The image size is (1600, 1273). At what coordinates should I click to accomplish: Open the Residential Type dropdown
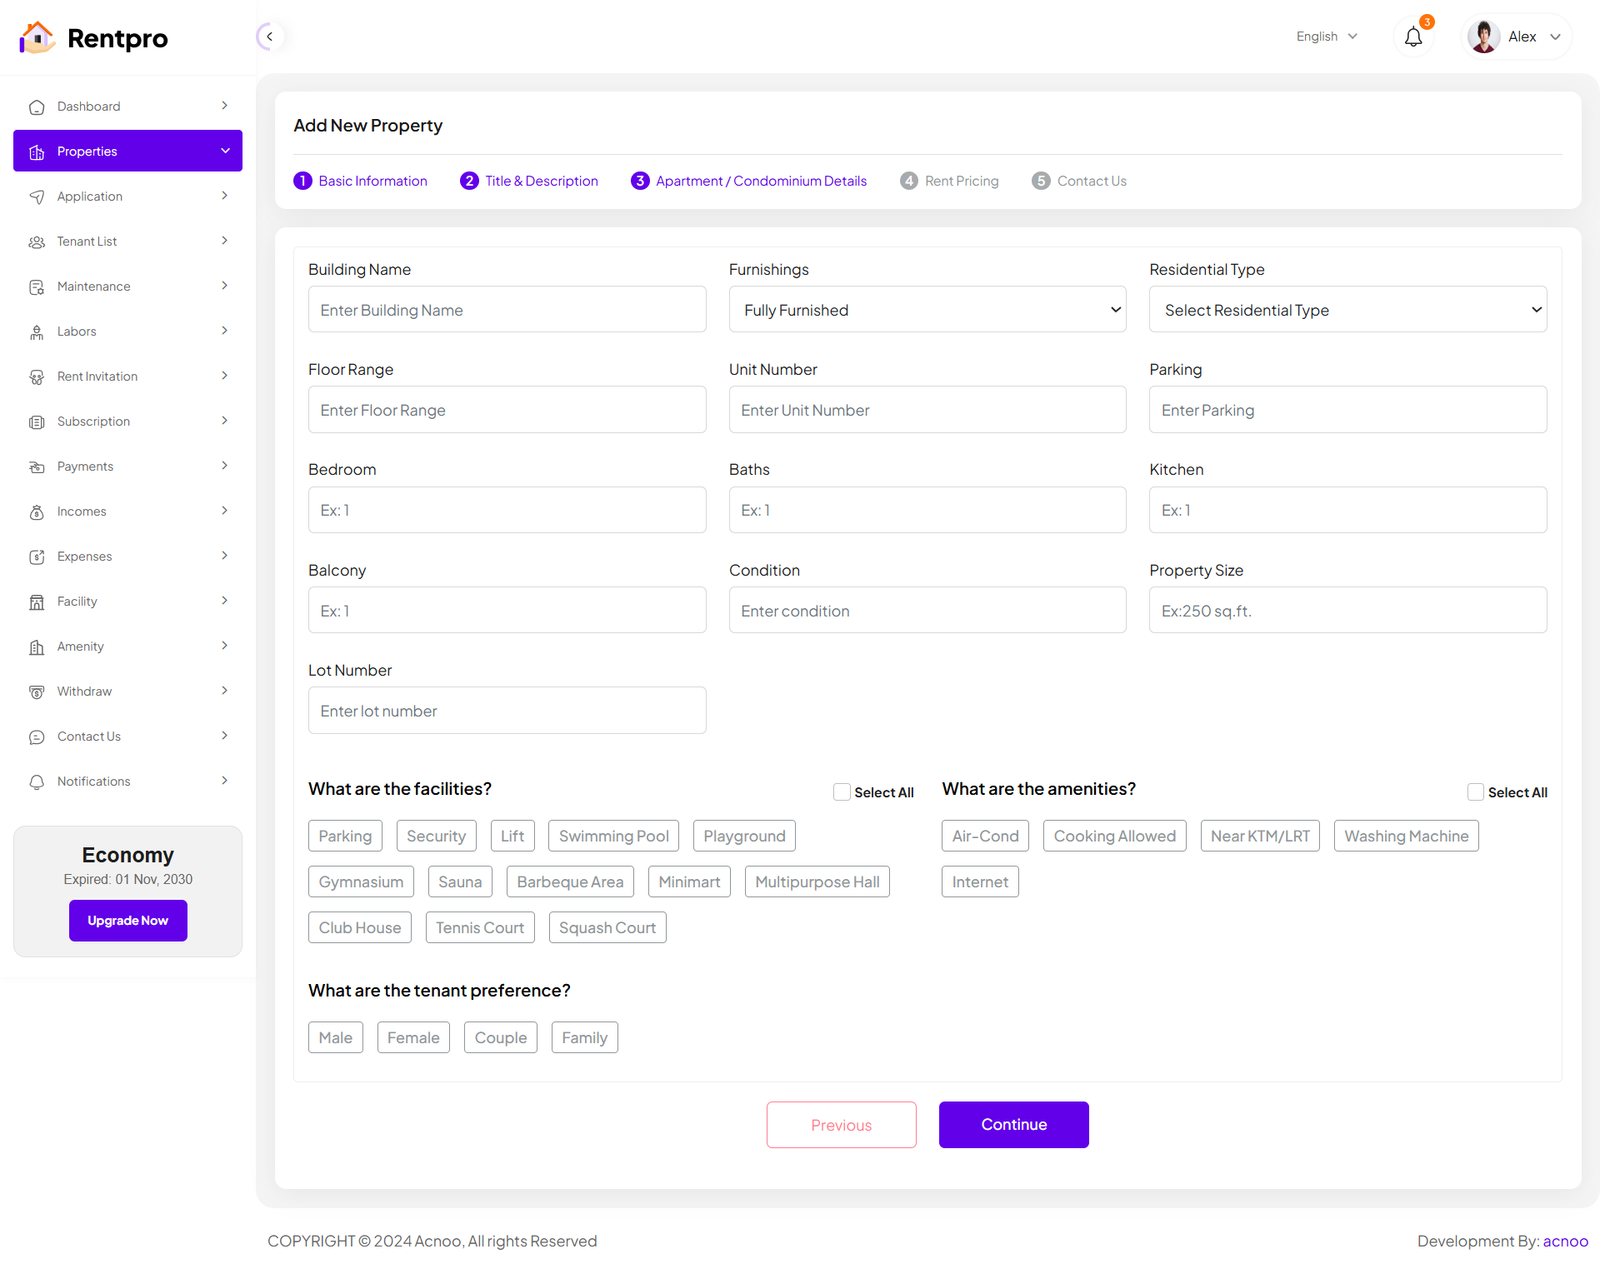point(1347,310)
